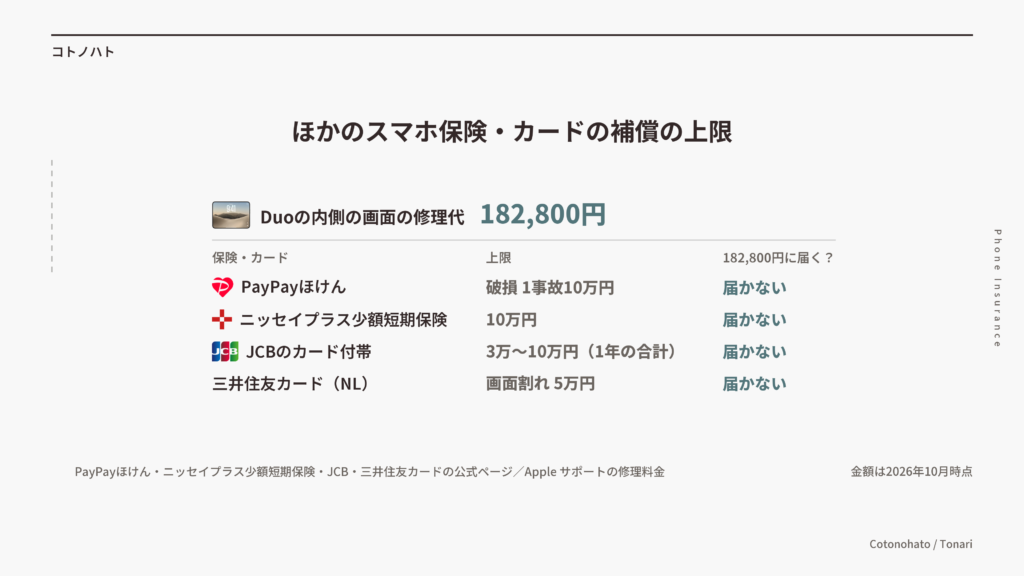Image resolution: width=1024 pixels, height=576 pixels.
Task: Click the red Nissay Plus cross icon
Action: click(x=222, y=319)
